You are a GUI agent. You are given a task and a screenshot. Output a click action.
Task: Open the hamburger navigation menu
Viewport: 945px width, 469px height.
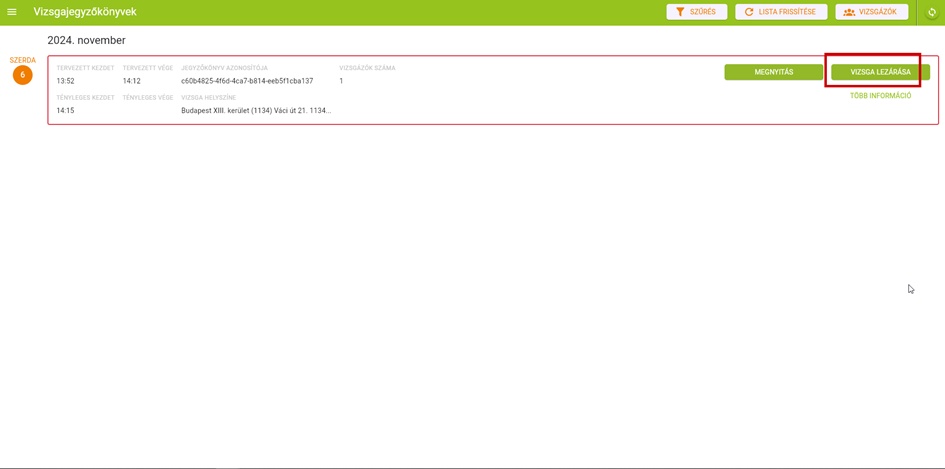(x=11, y=12)
